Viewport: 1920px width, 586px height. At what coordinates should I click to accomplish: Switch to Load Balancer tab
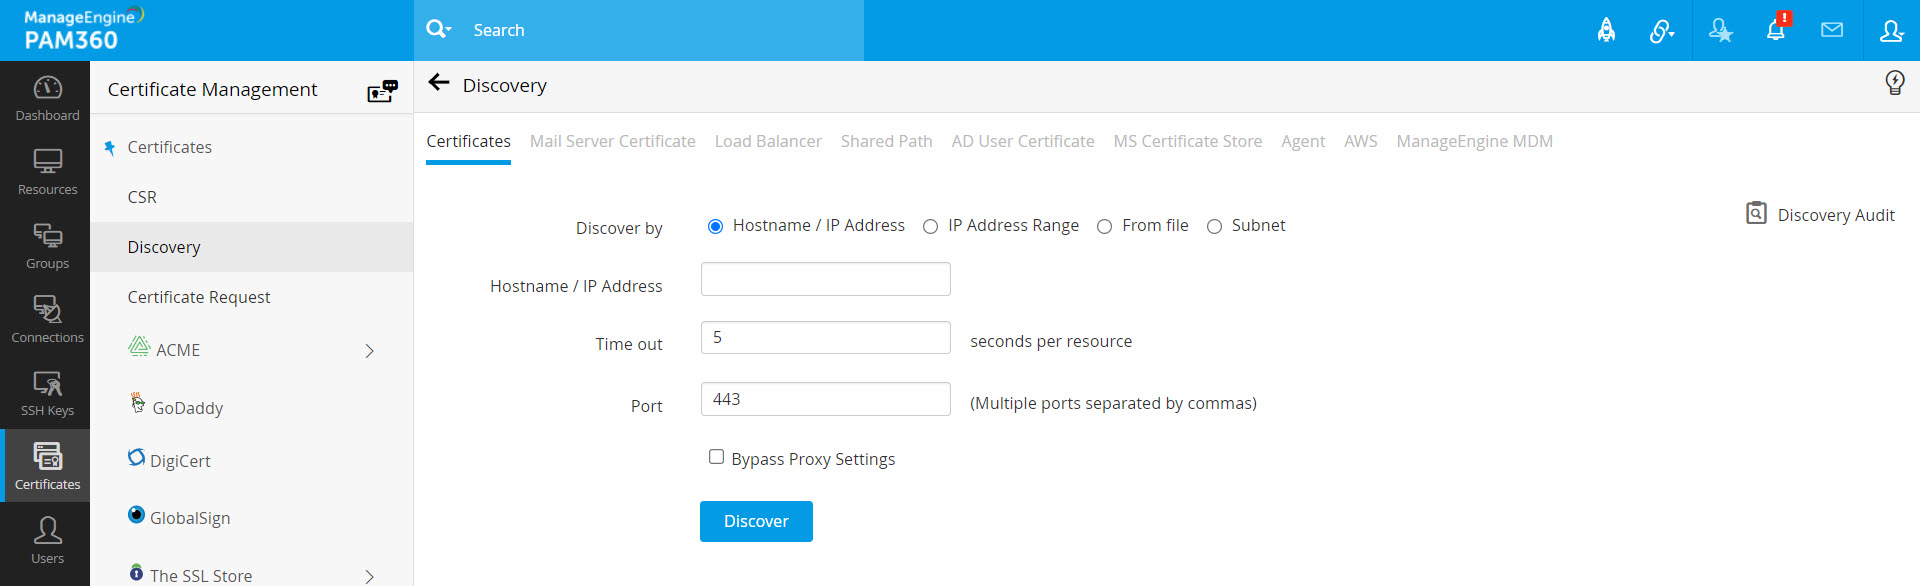(x=768, y=141)
